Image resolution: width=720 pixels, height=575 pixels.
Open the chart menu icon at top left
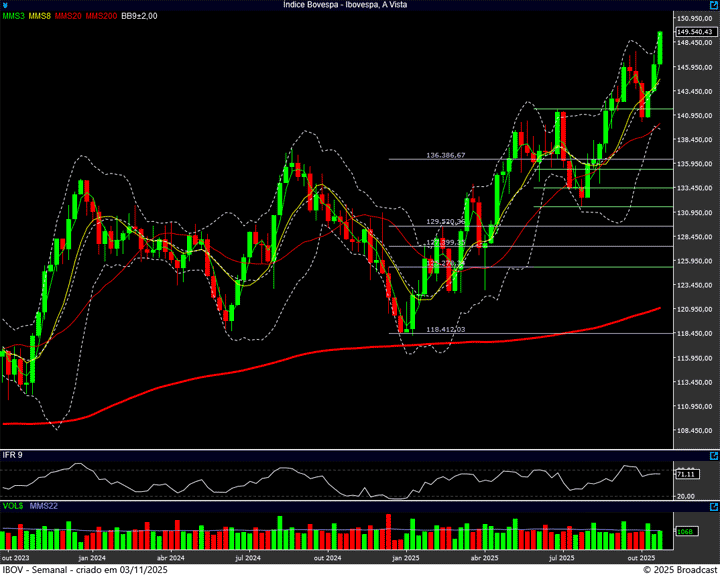point(6,5)
